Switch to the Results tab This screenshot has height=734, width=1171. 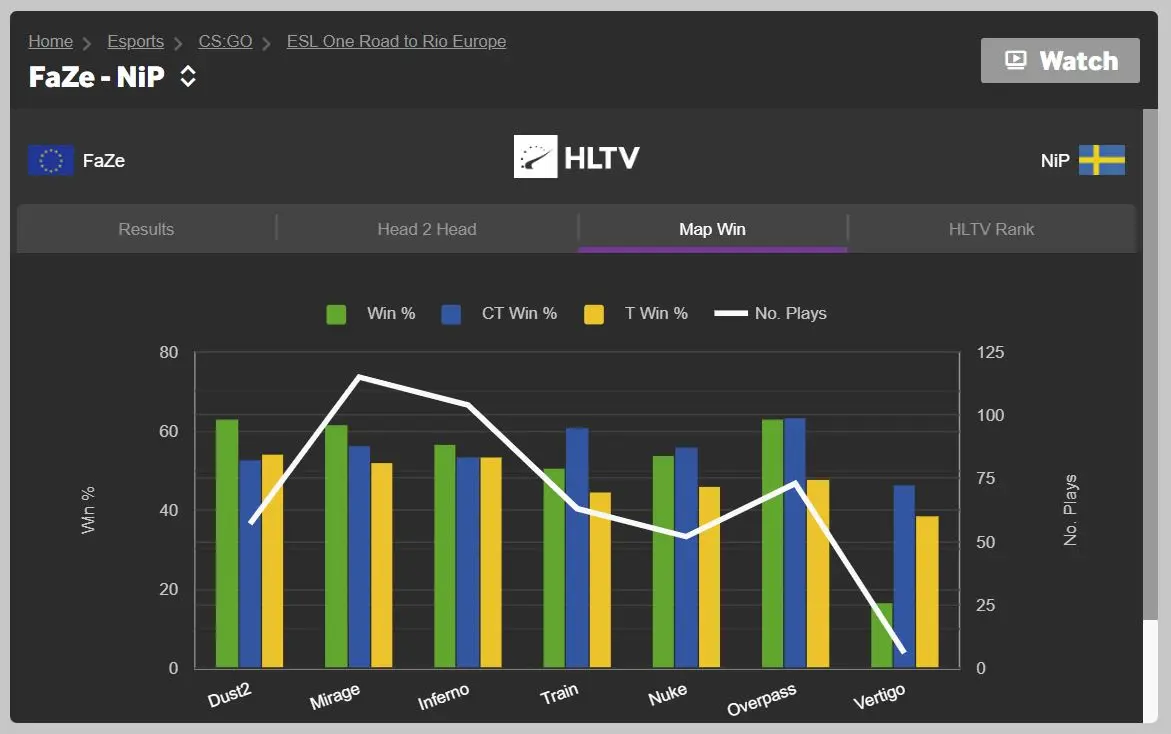pyautogui.click(x=146, y=229)
